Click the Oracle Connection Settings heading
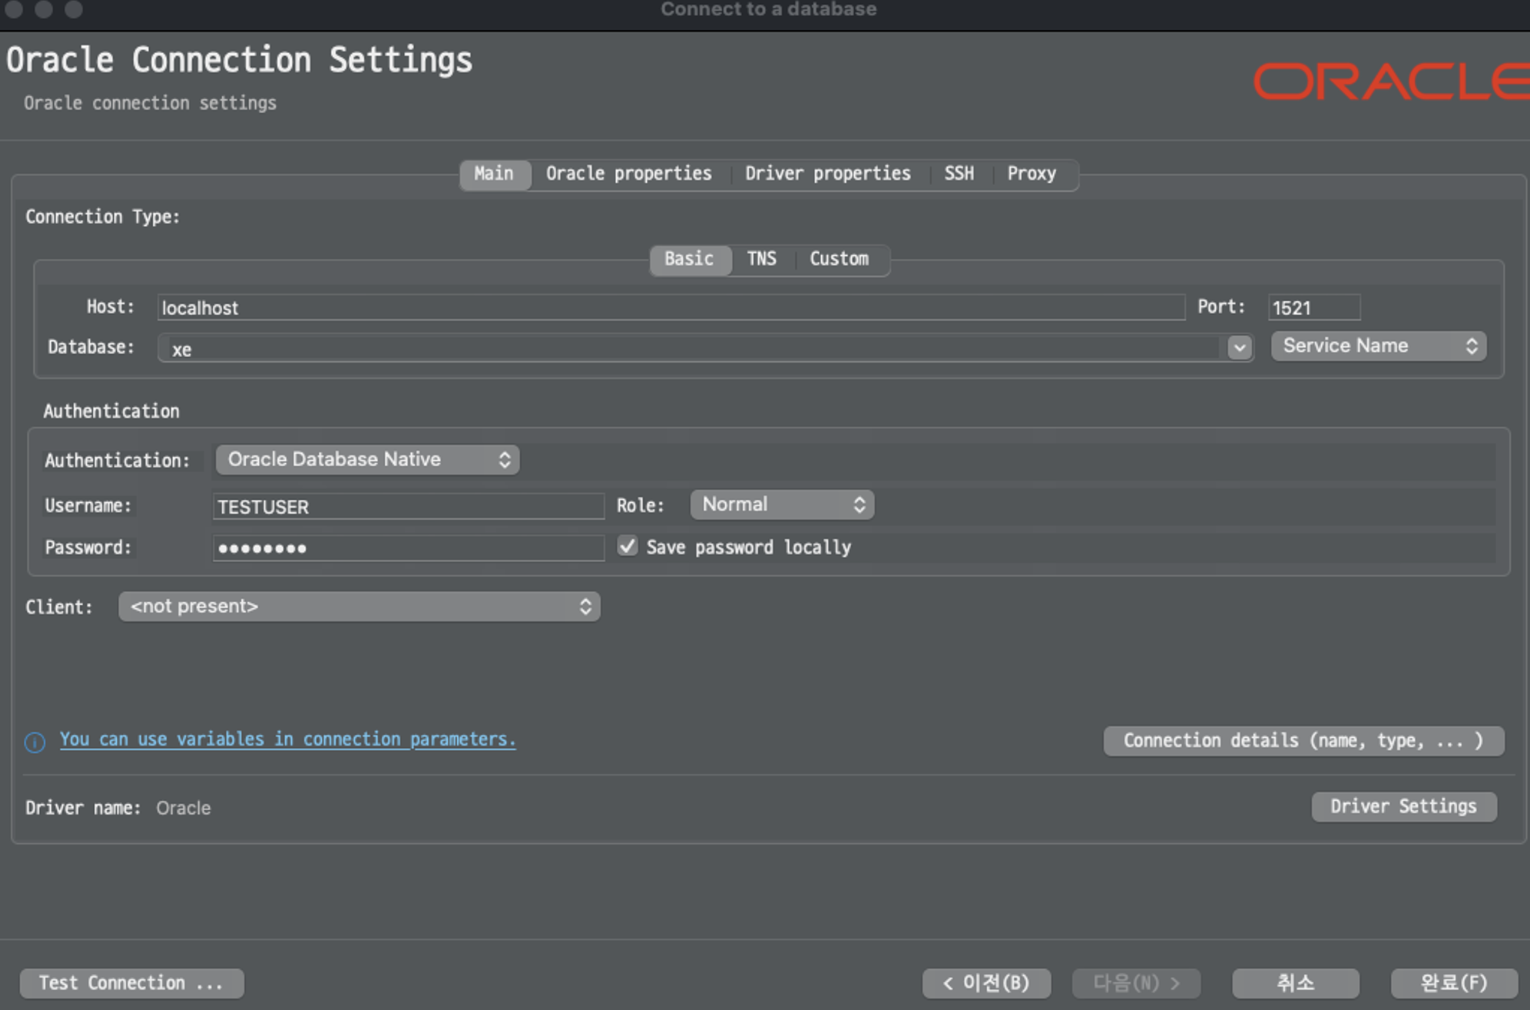 point(240,60)
